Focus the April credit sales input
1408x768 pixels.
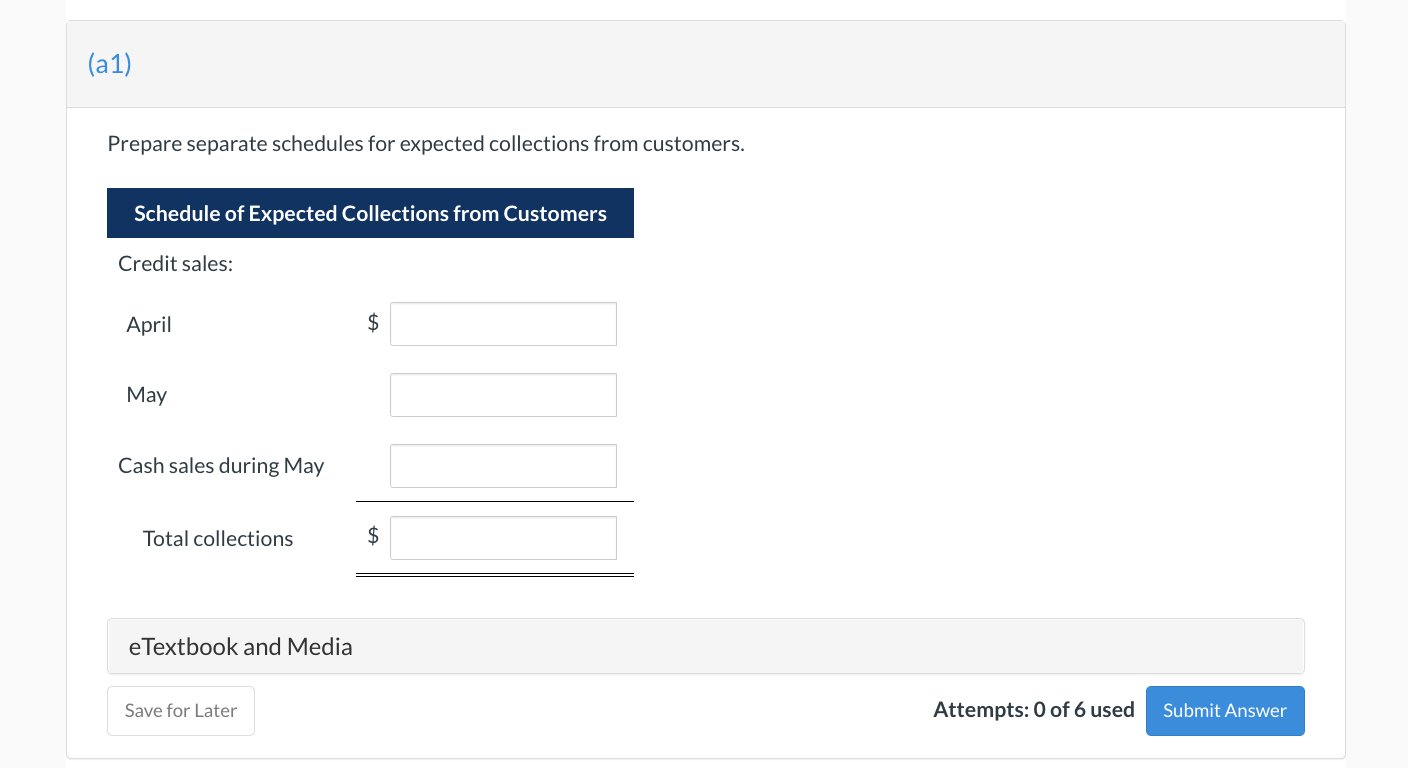(x=503, y=324)
